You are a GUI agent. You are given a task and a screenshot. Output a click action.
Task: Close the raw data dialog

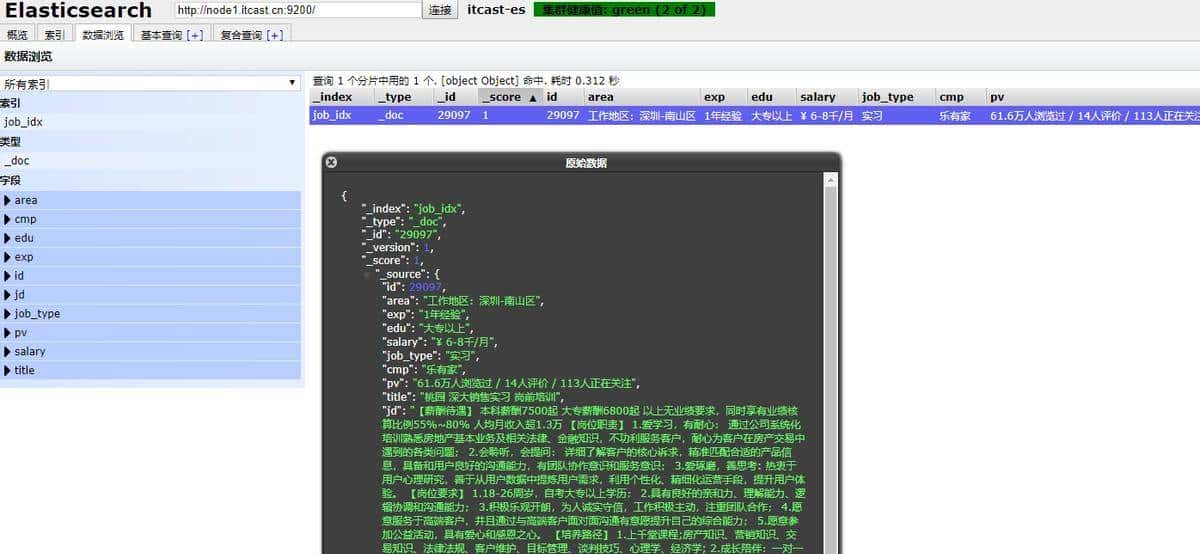click(332, 162)
